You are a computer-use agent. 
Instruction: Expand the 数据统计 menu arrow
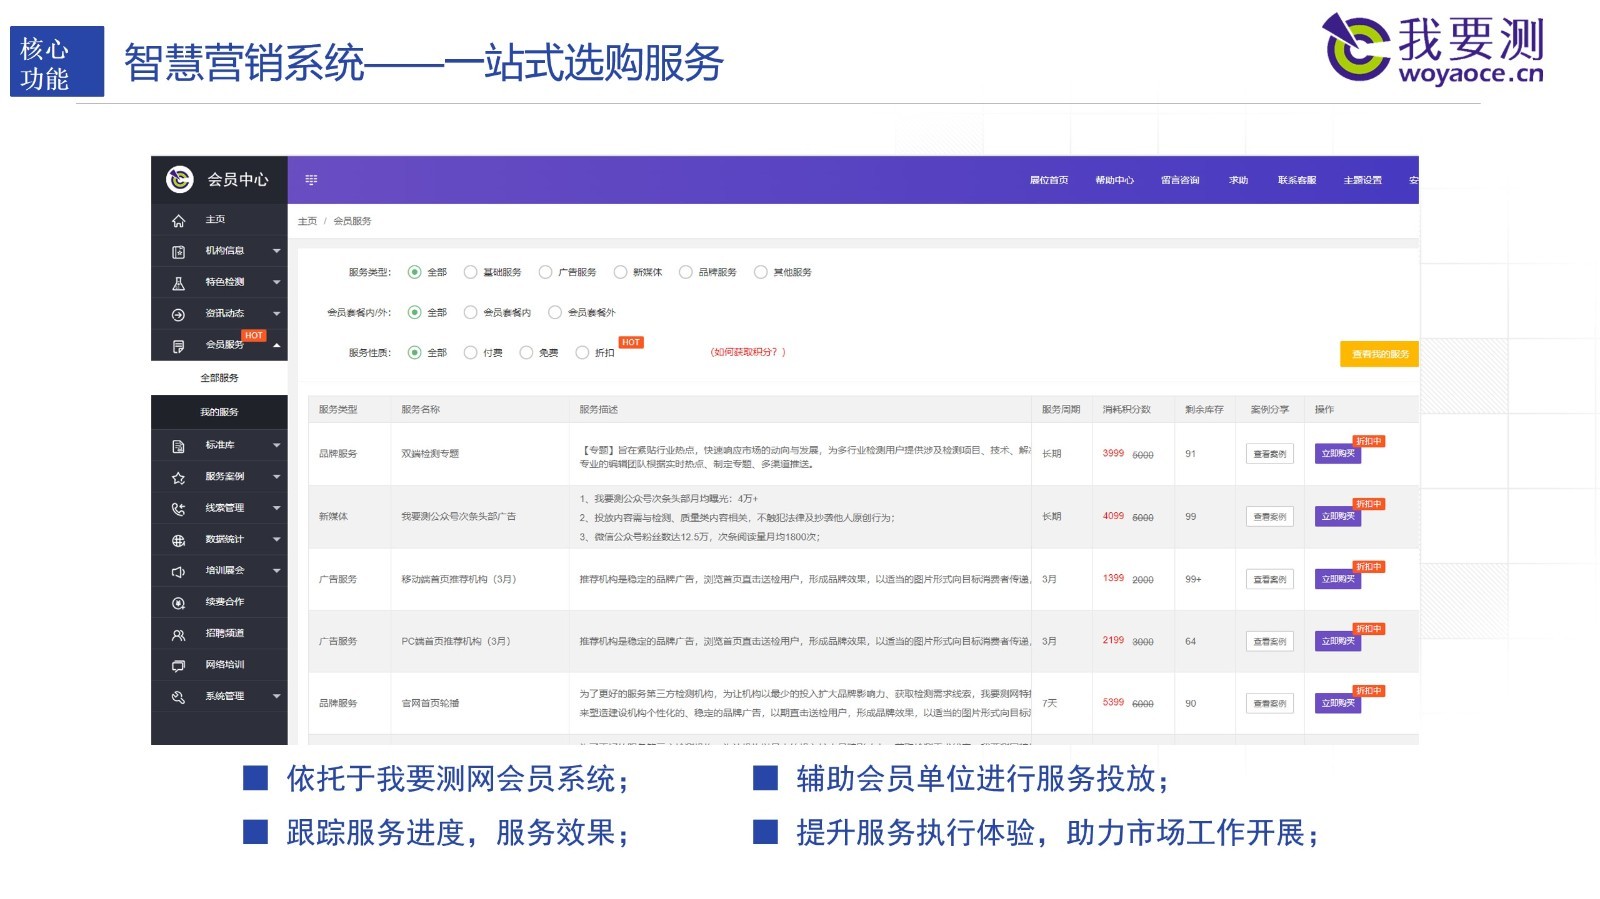coord(277,539)
